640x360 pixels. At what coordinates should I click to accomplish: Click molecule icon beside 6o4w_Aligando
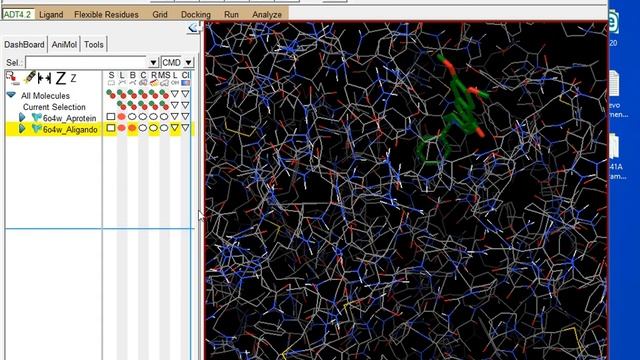click(36, 129)
